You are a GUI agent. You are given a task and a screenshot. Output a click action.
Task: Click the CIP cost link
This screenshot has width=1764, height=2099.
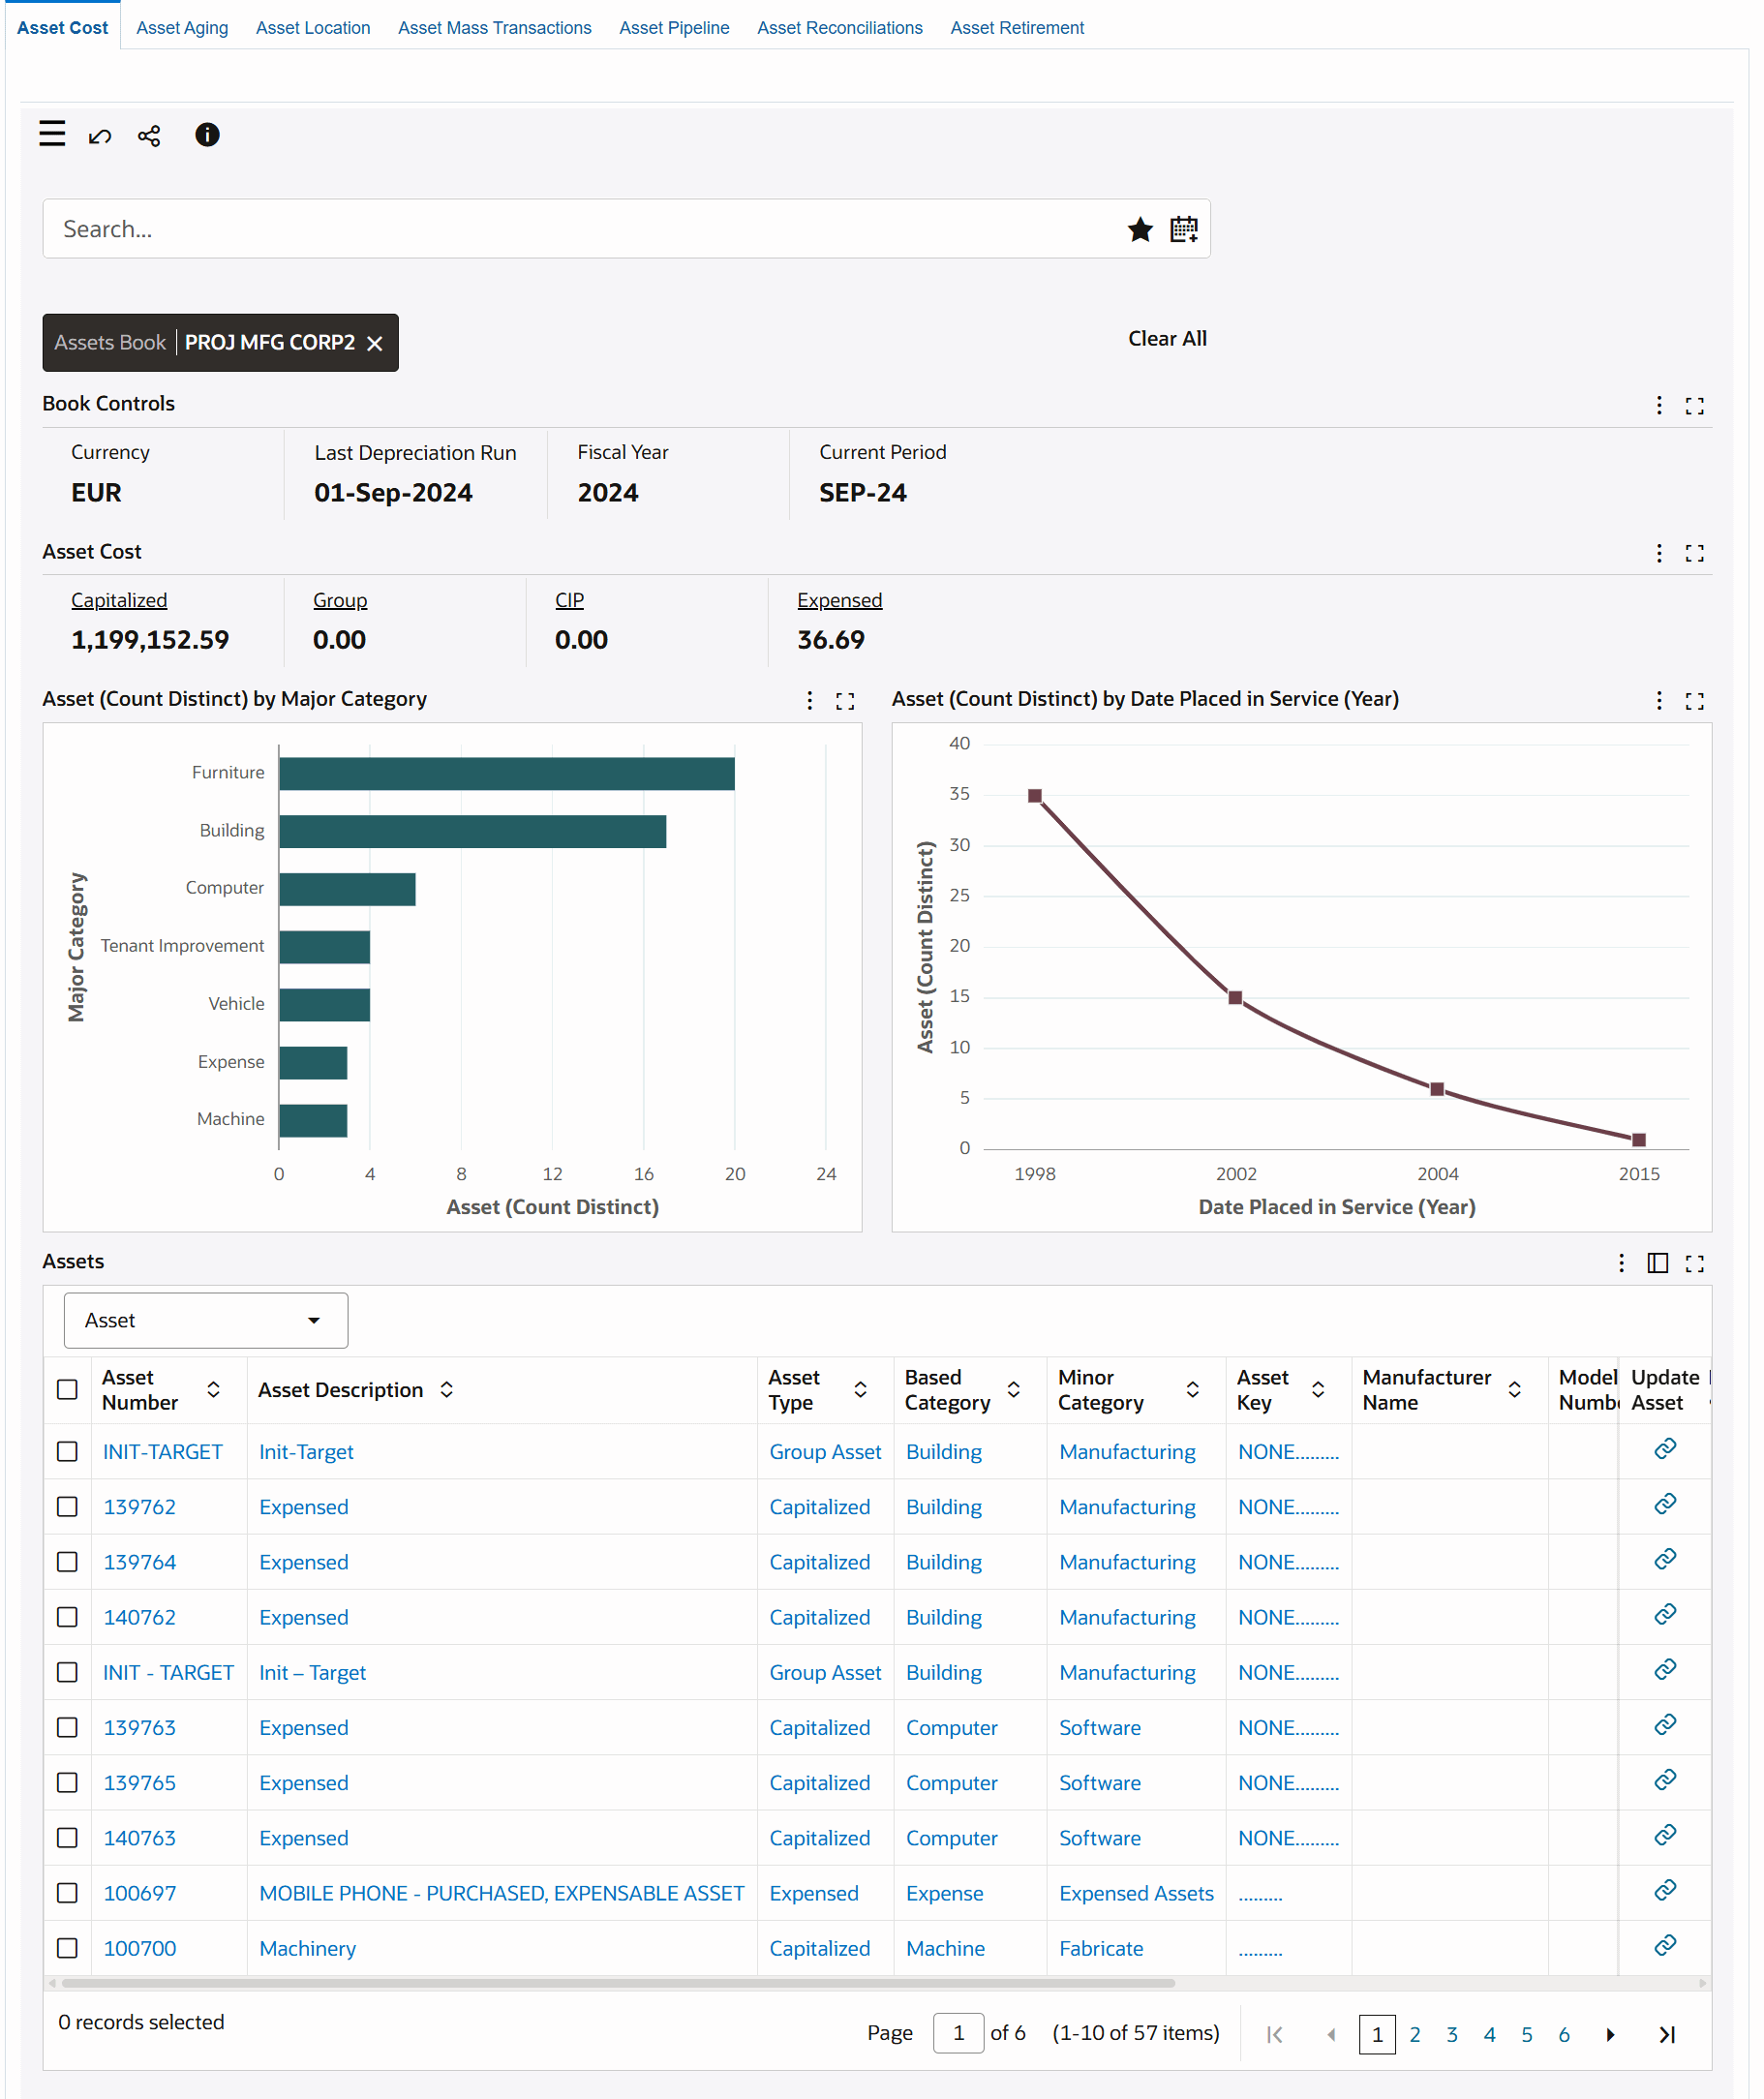569,600
